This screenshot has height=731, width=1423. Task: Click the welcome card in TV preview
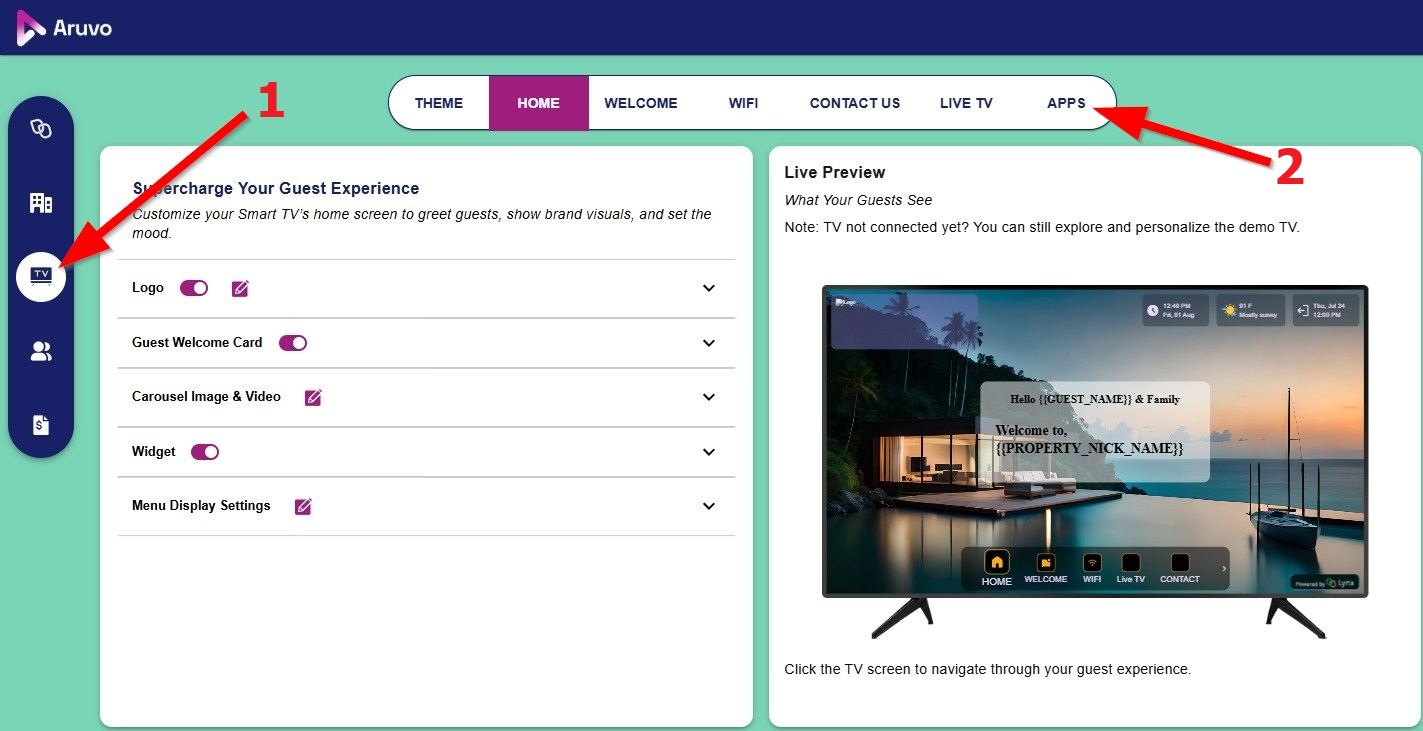[1093, 432]
